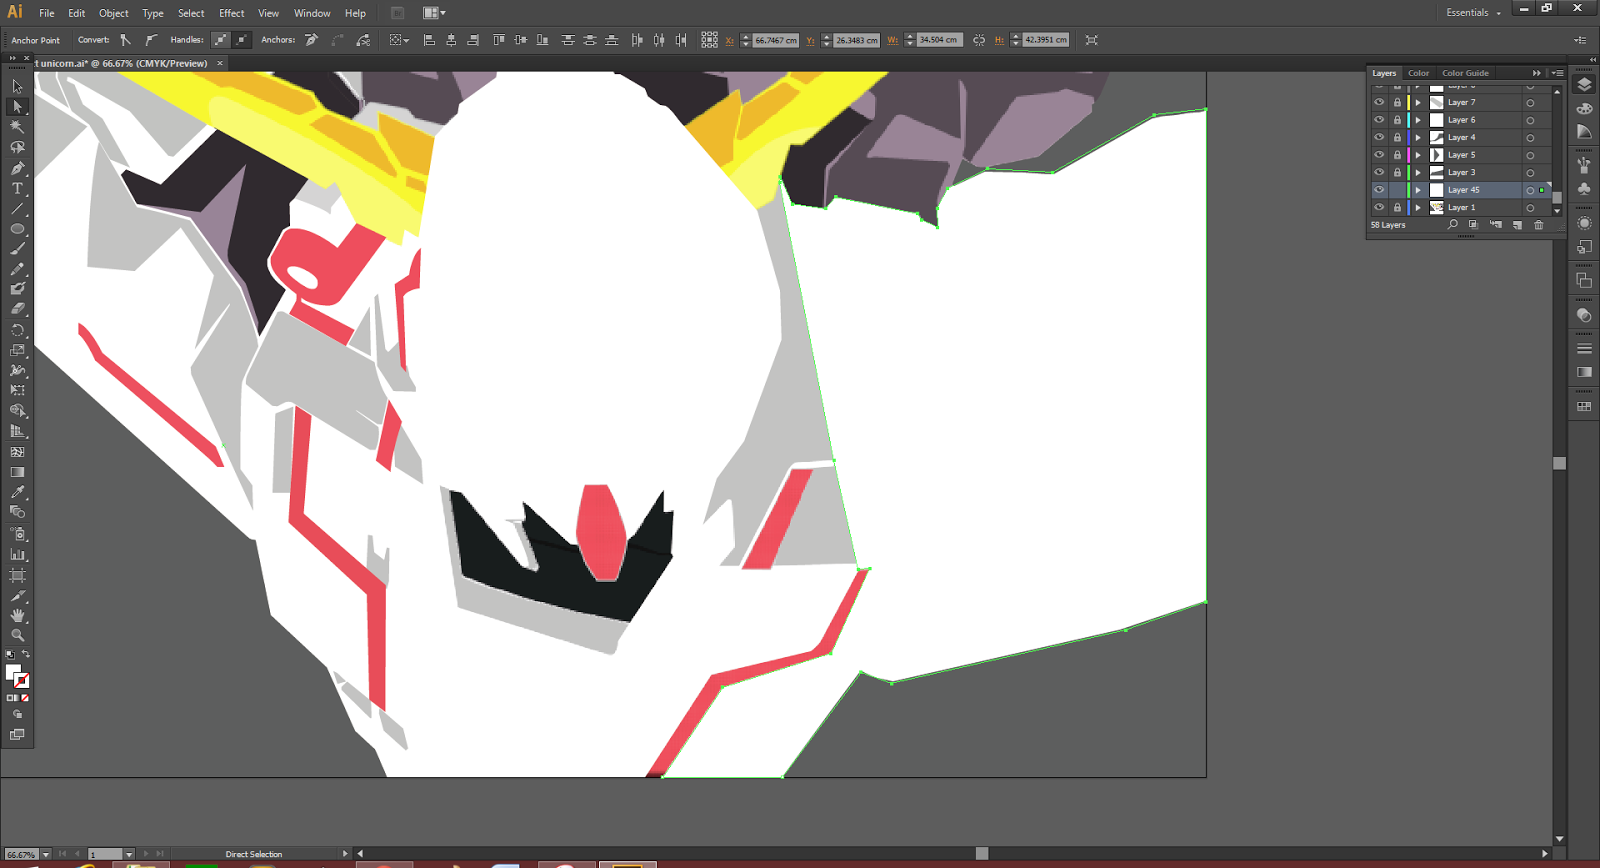Select the Zoom tool
Screen dimensions: 1600x868
point(17,635)
